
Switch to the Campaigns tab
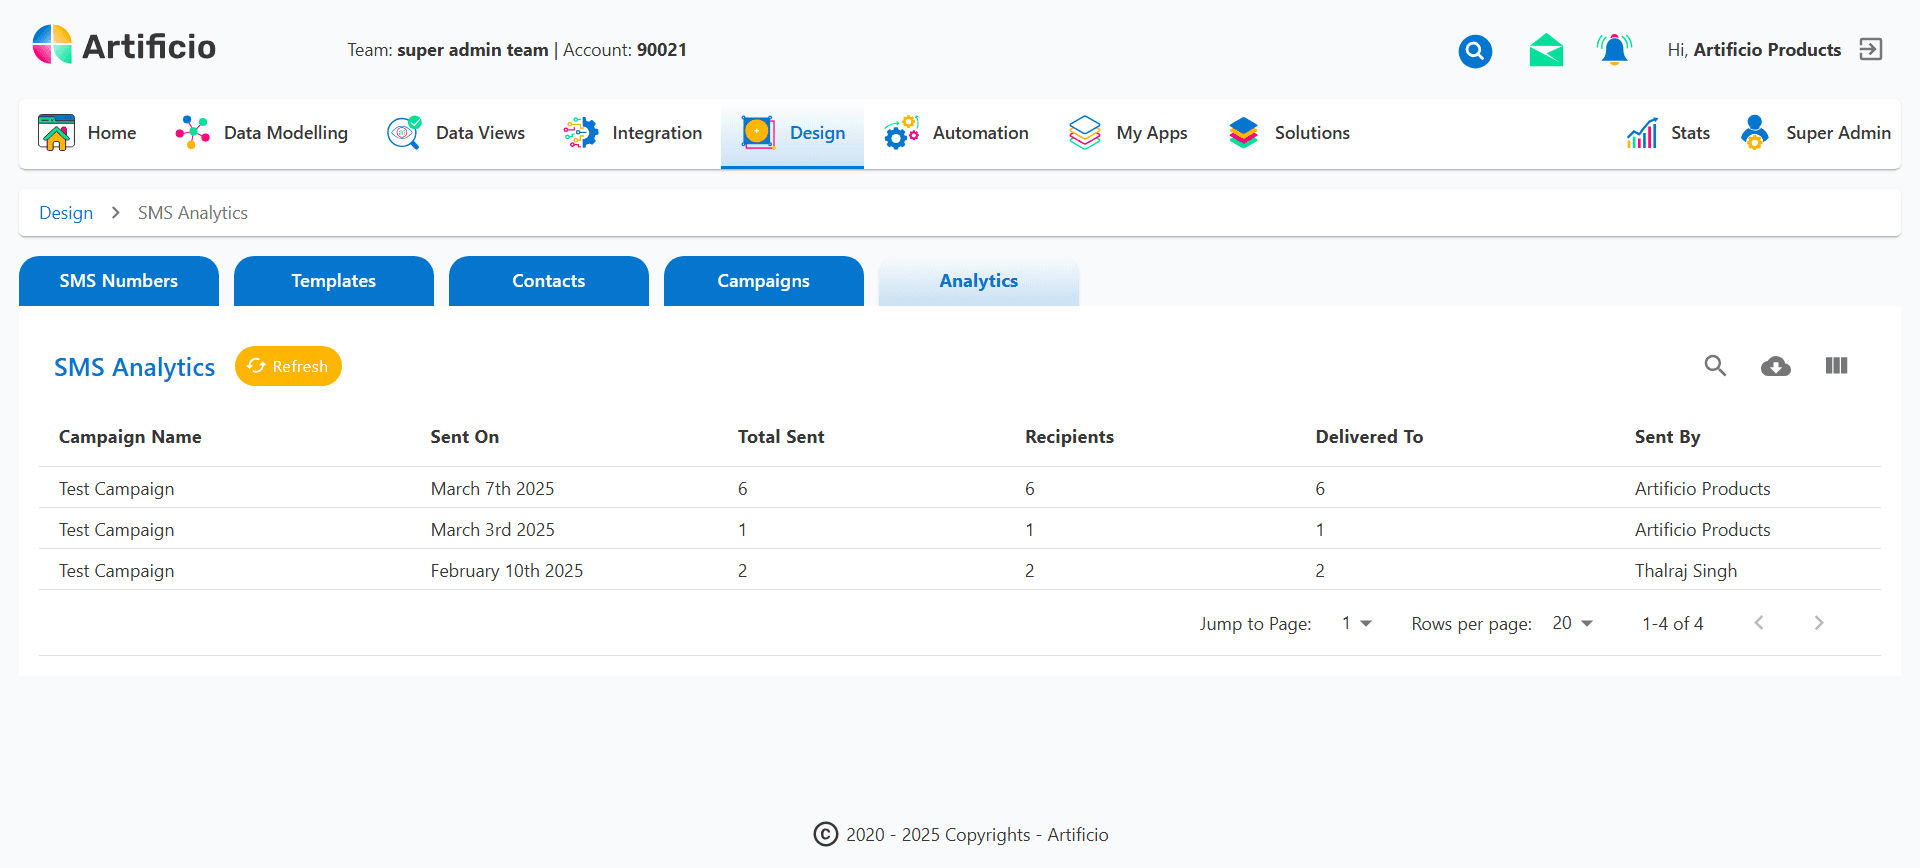(764, 281)
